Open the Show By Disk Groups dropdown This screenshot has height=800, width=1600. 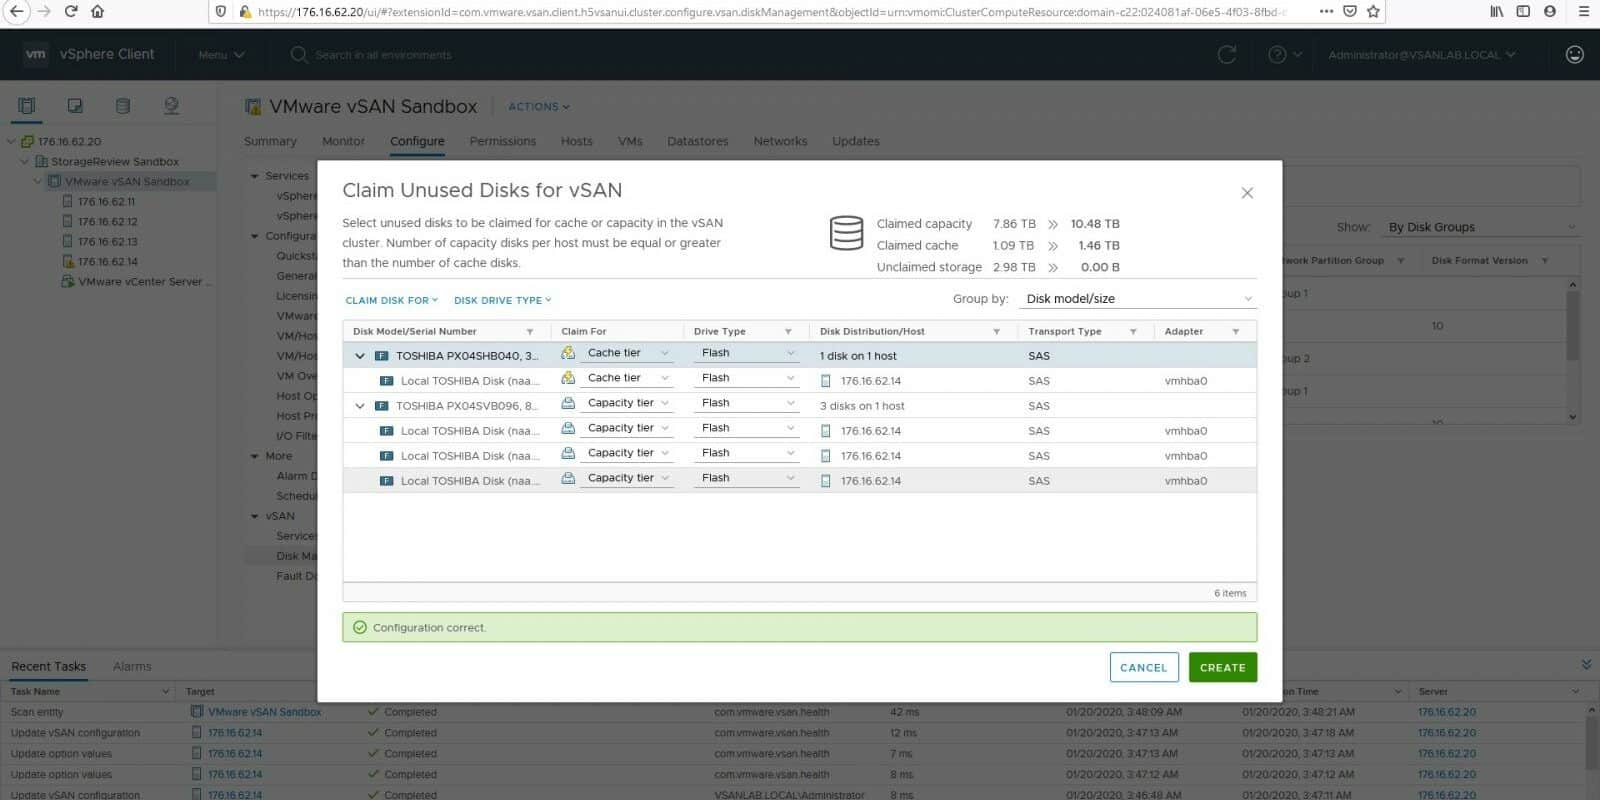[1481, 227]
